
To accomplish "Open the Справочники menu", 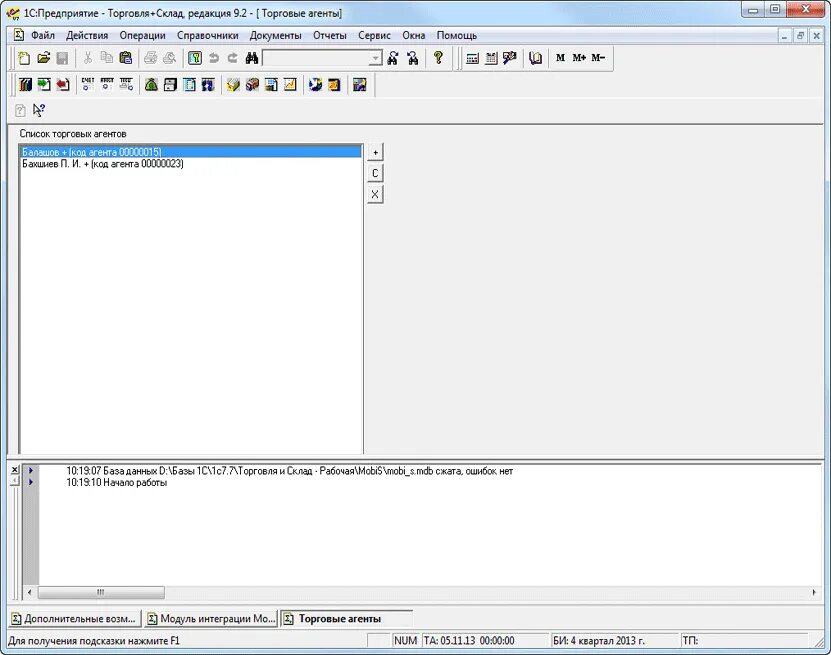I will click(208, 36).
